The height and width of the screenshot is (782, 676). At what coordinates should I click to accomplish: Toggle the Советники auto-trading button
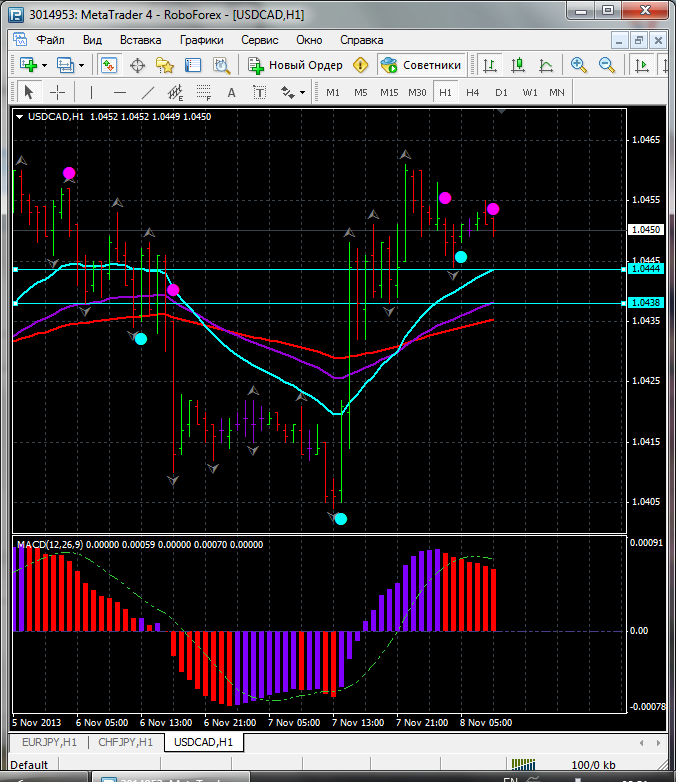(x=421, y=65)
